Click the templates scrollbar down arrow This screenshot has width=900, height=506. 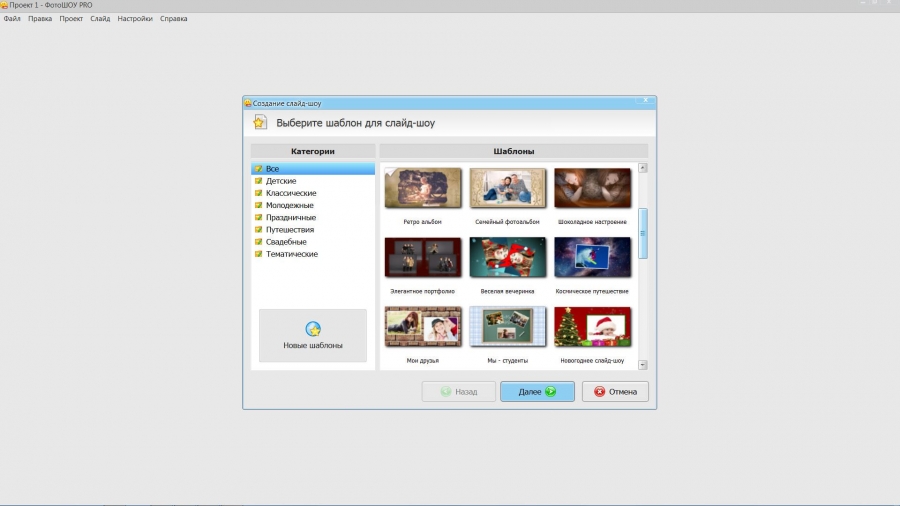point(643,365)
